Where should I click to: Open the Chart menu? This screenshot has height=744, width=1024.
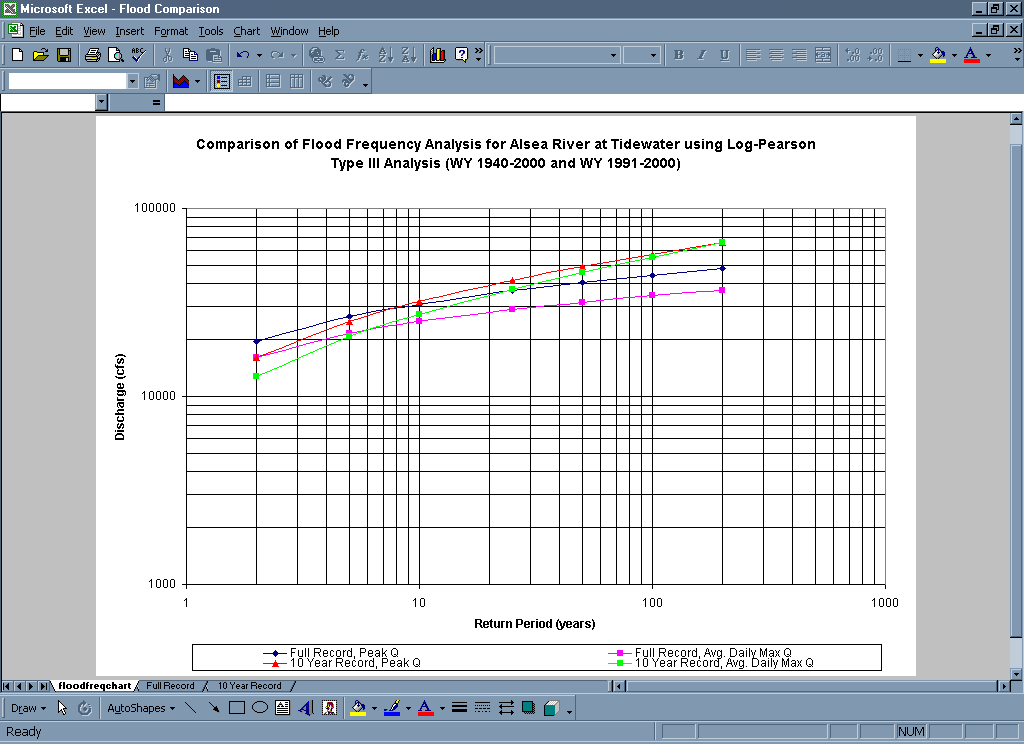click(x=246, y=31)
